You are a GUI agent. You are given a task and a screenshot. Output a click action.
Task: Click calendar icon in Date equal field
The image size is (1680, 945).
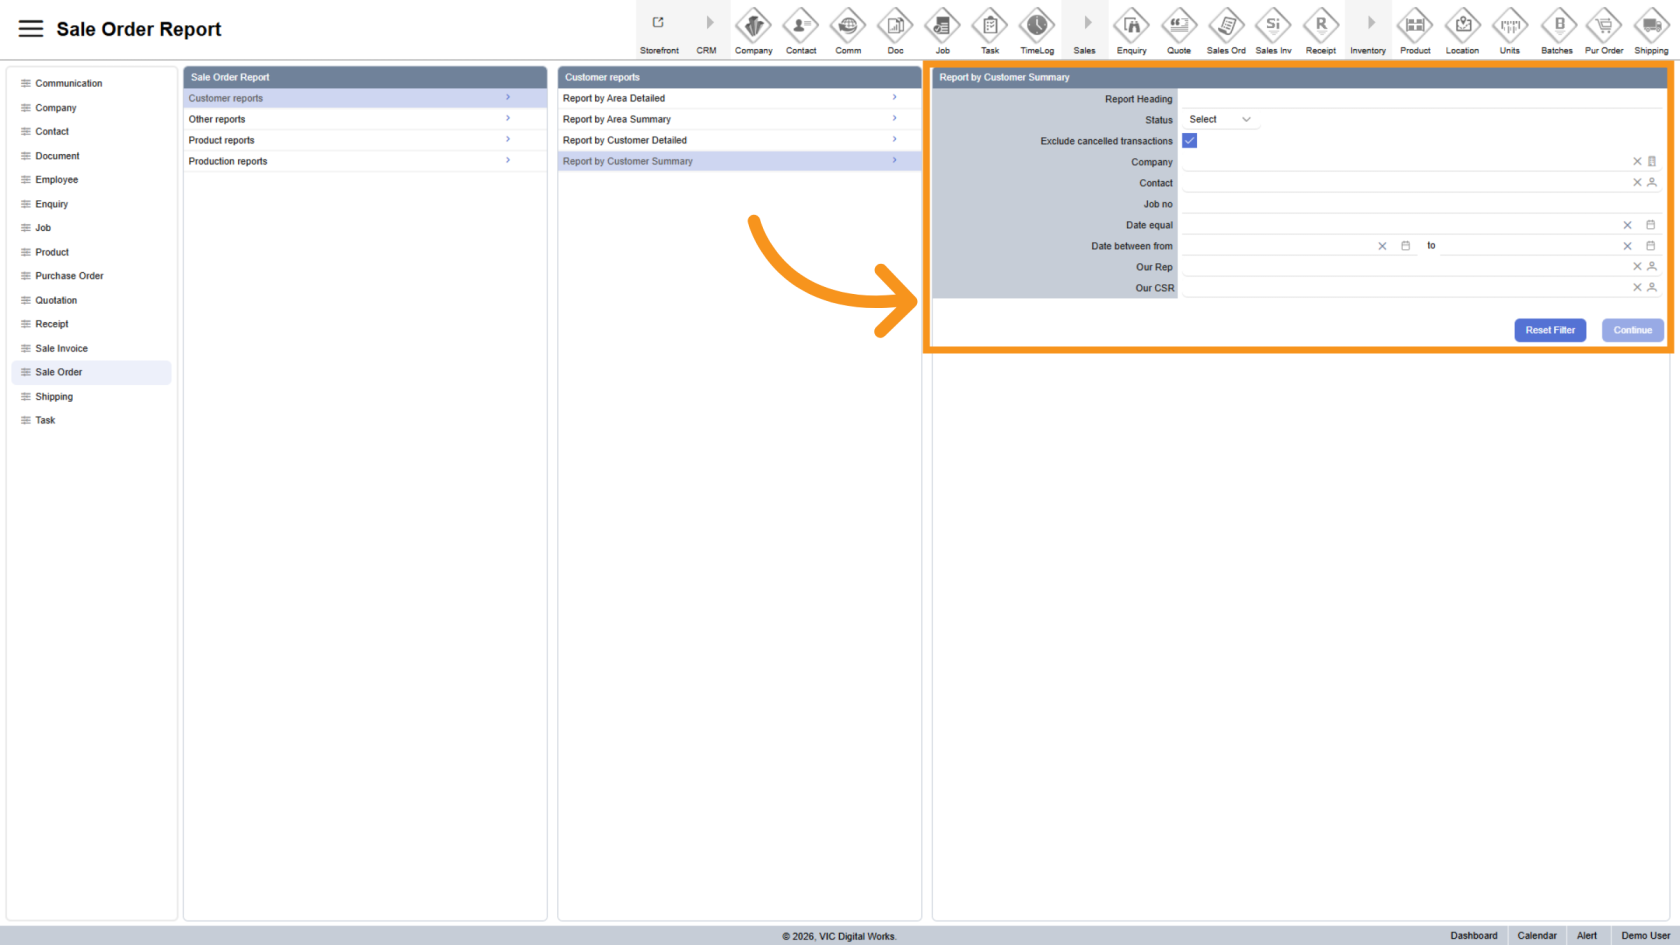coord(1651,225)
